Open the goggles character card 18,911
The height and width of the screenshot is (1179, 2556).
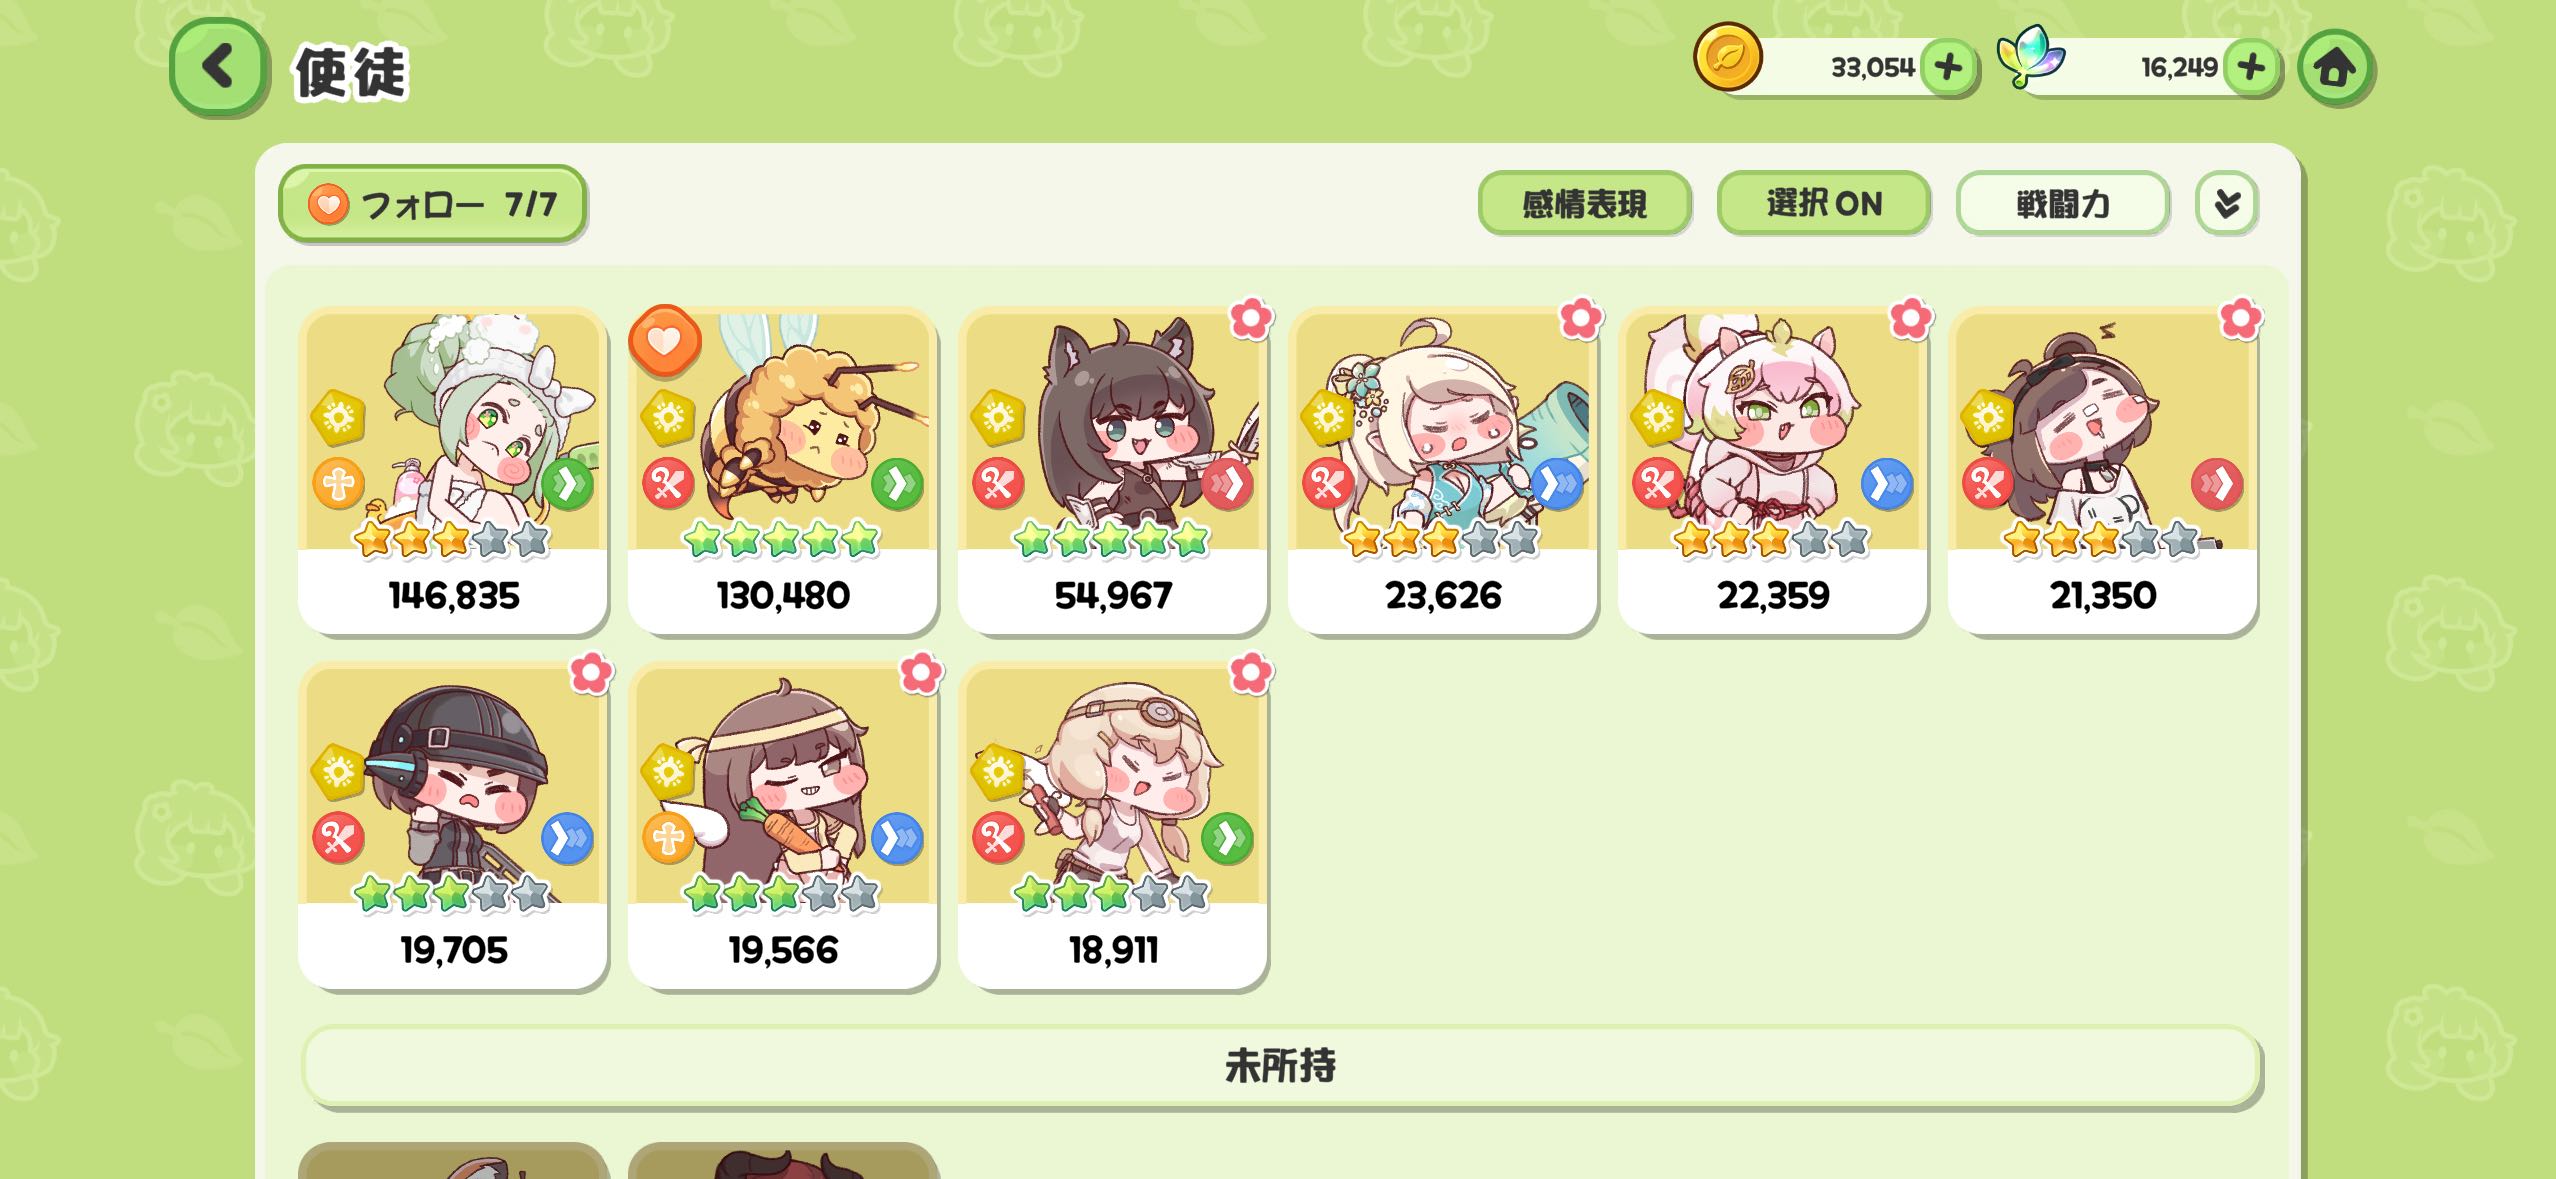[x=1112, y=825]
